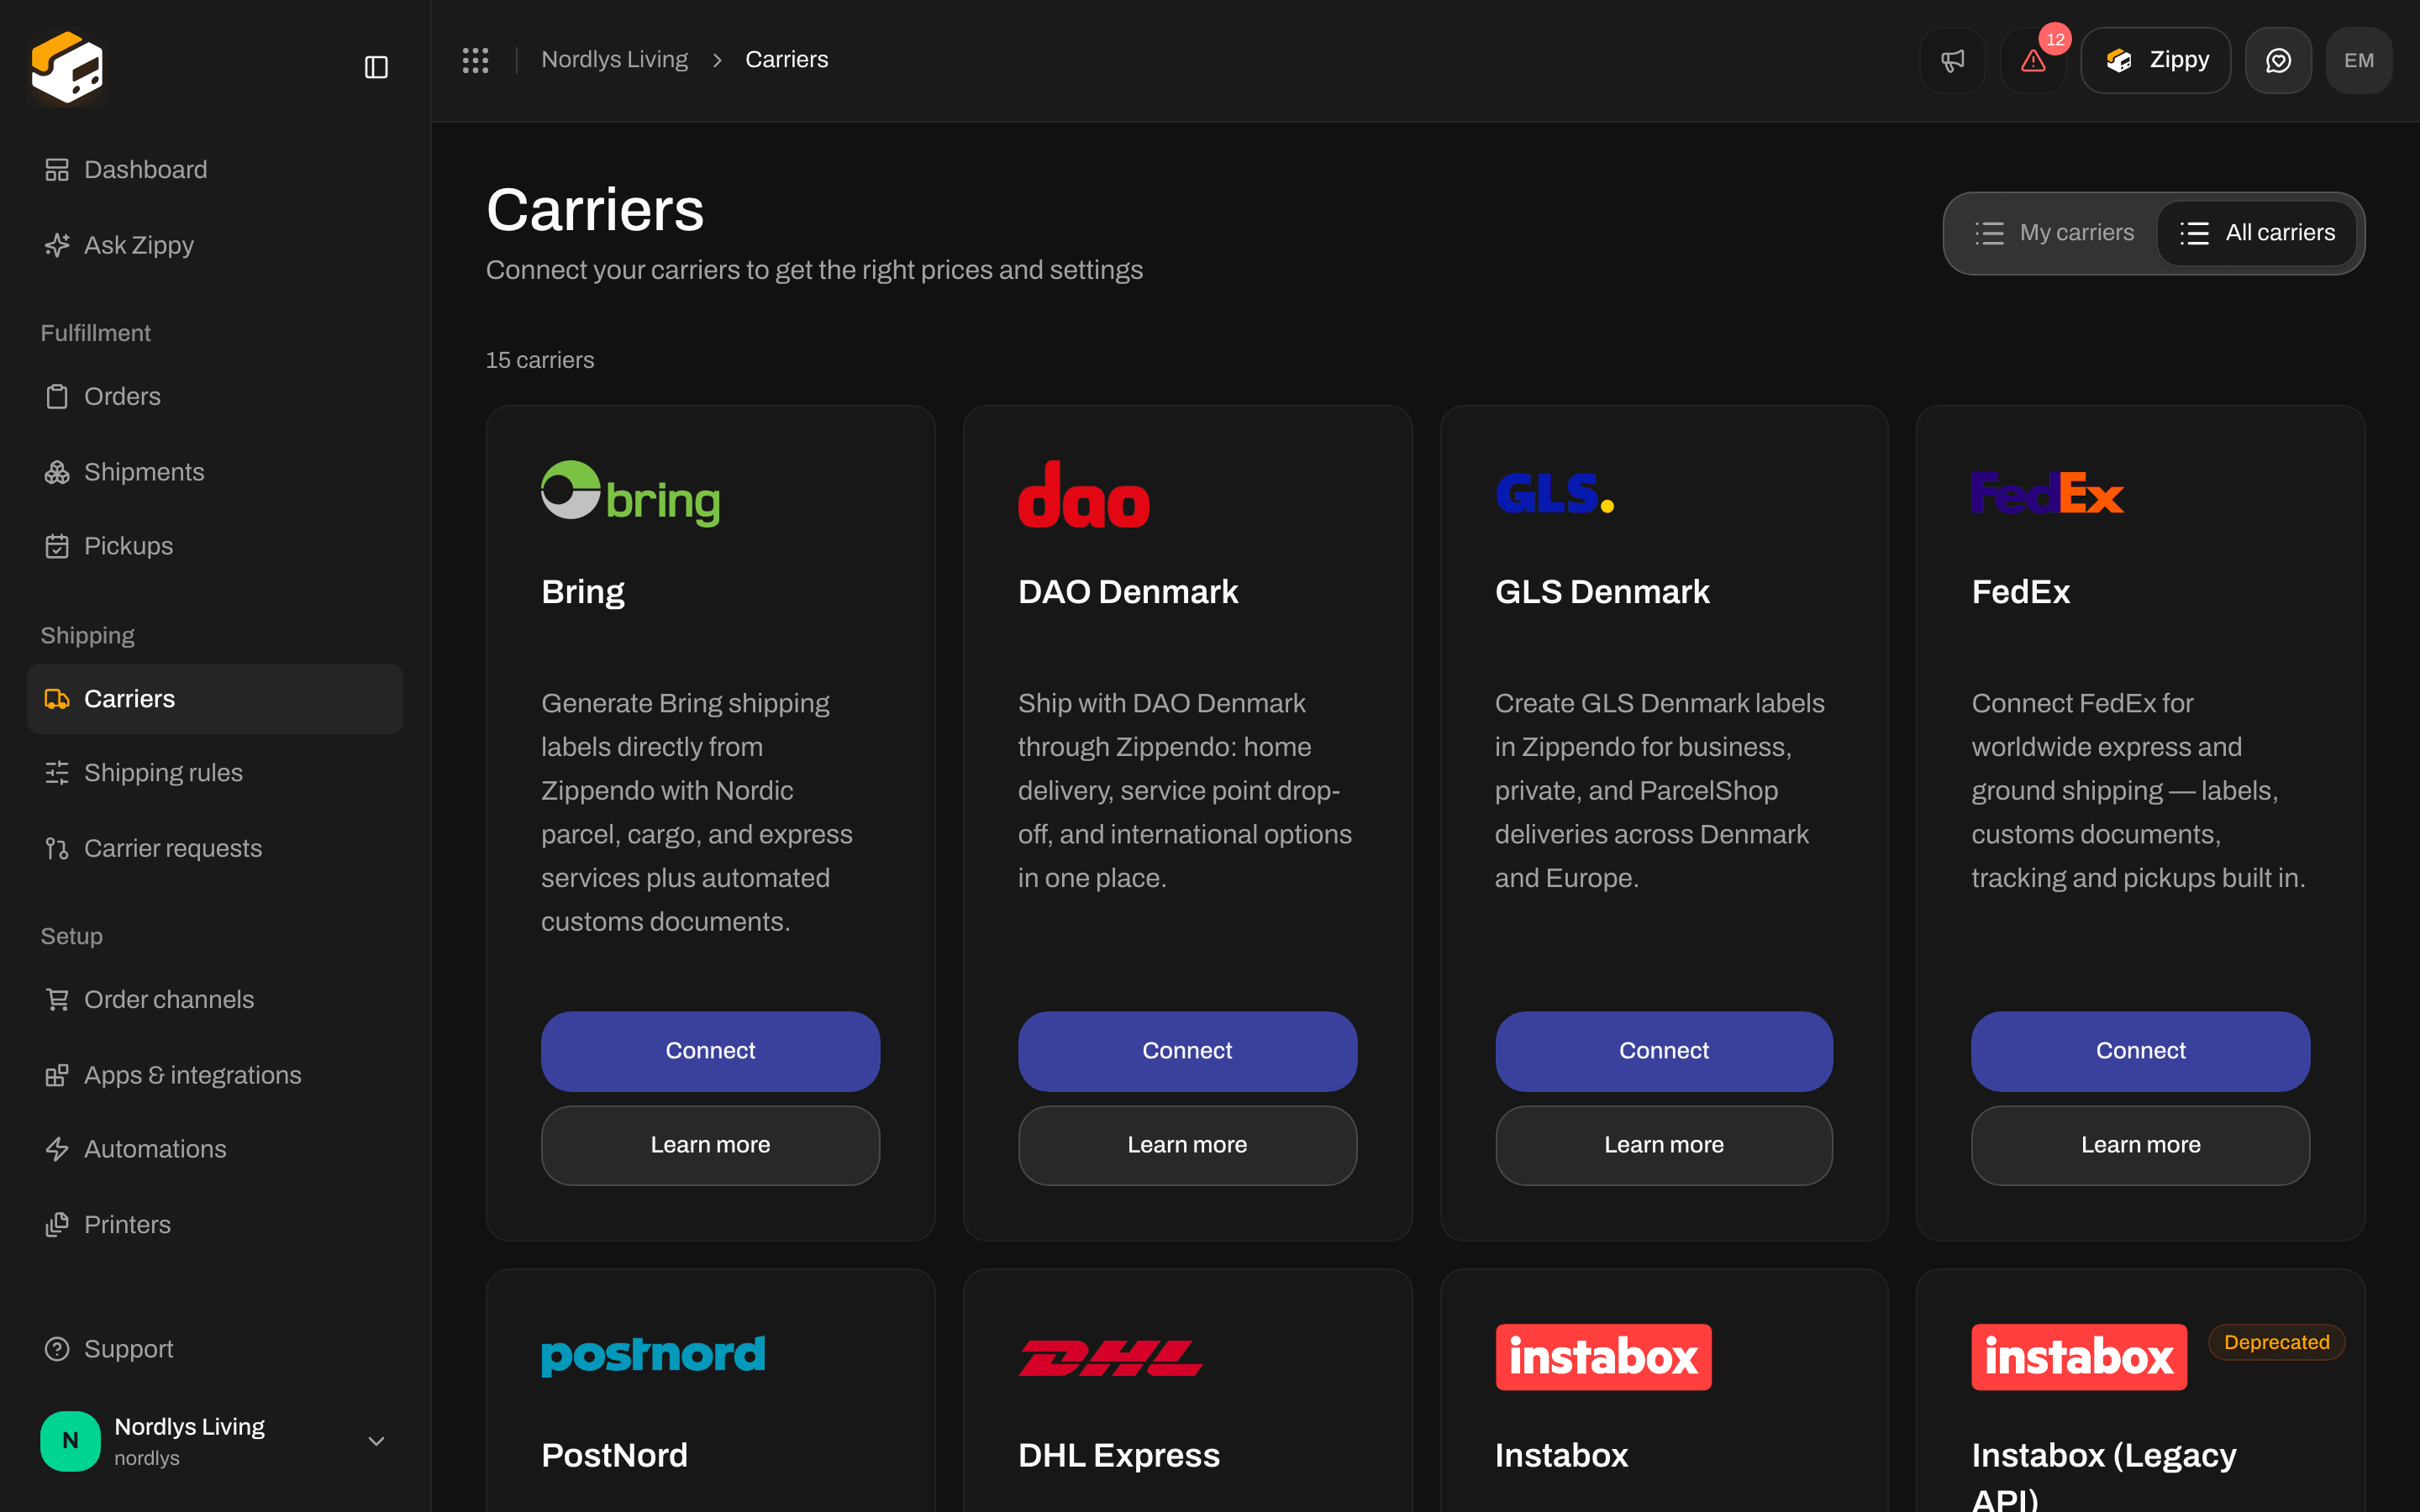
Task: Click Nordlys Living in the breadcrumb
Action: click(x=614, y=60)
